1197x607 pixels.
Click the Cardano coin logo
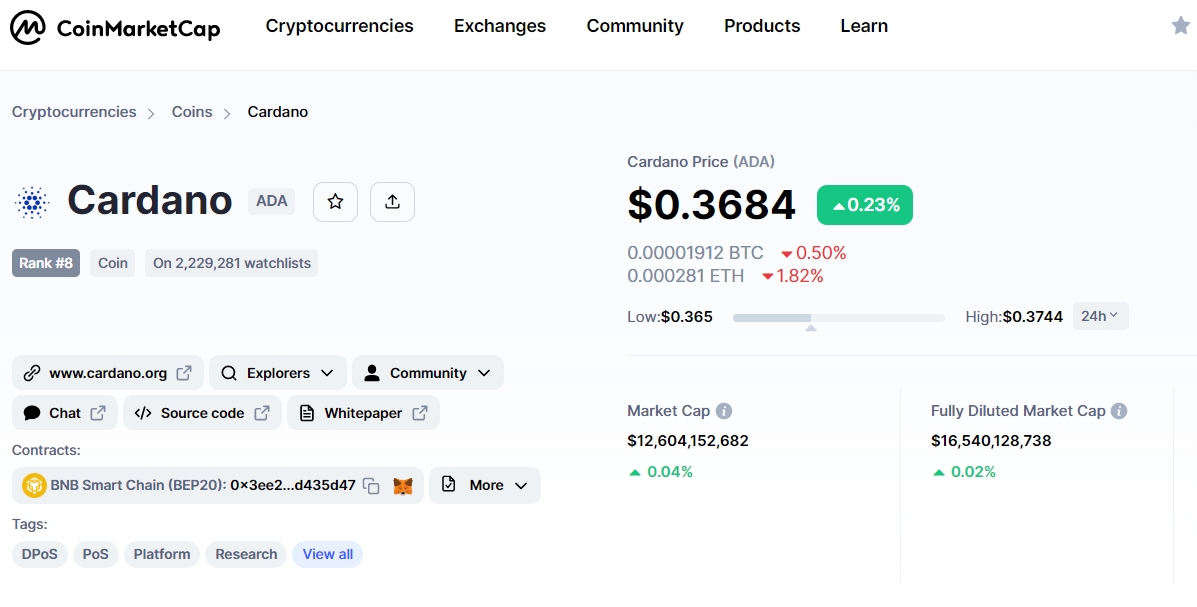(x=32, y=202)
